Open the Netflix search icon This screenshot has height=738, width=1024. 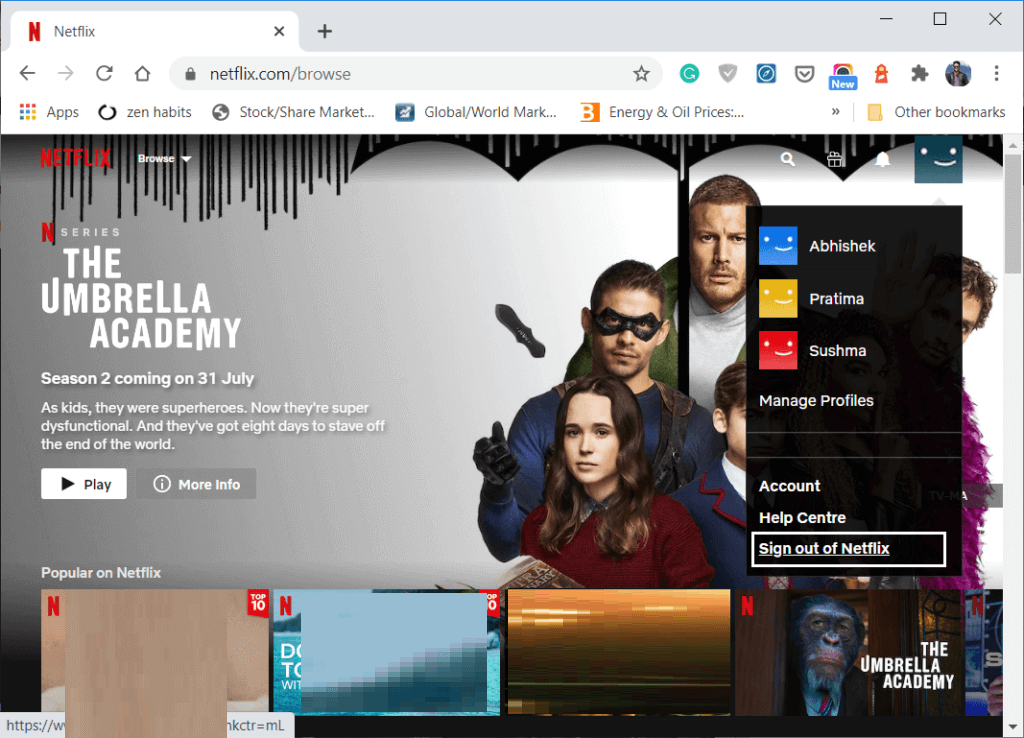(x=788, y=159)
